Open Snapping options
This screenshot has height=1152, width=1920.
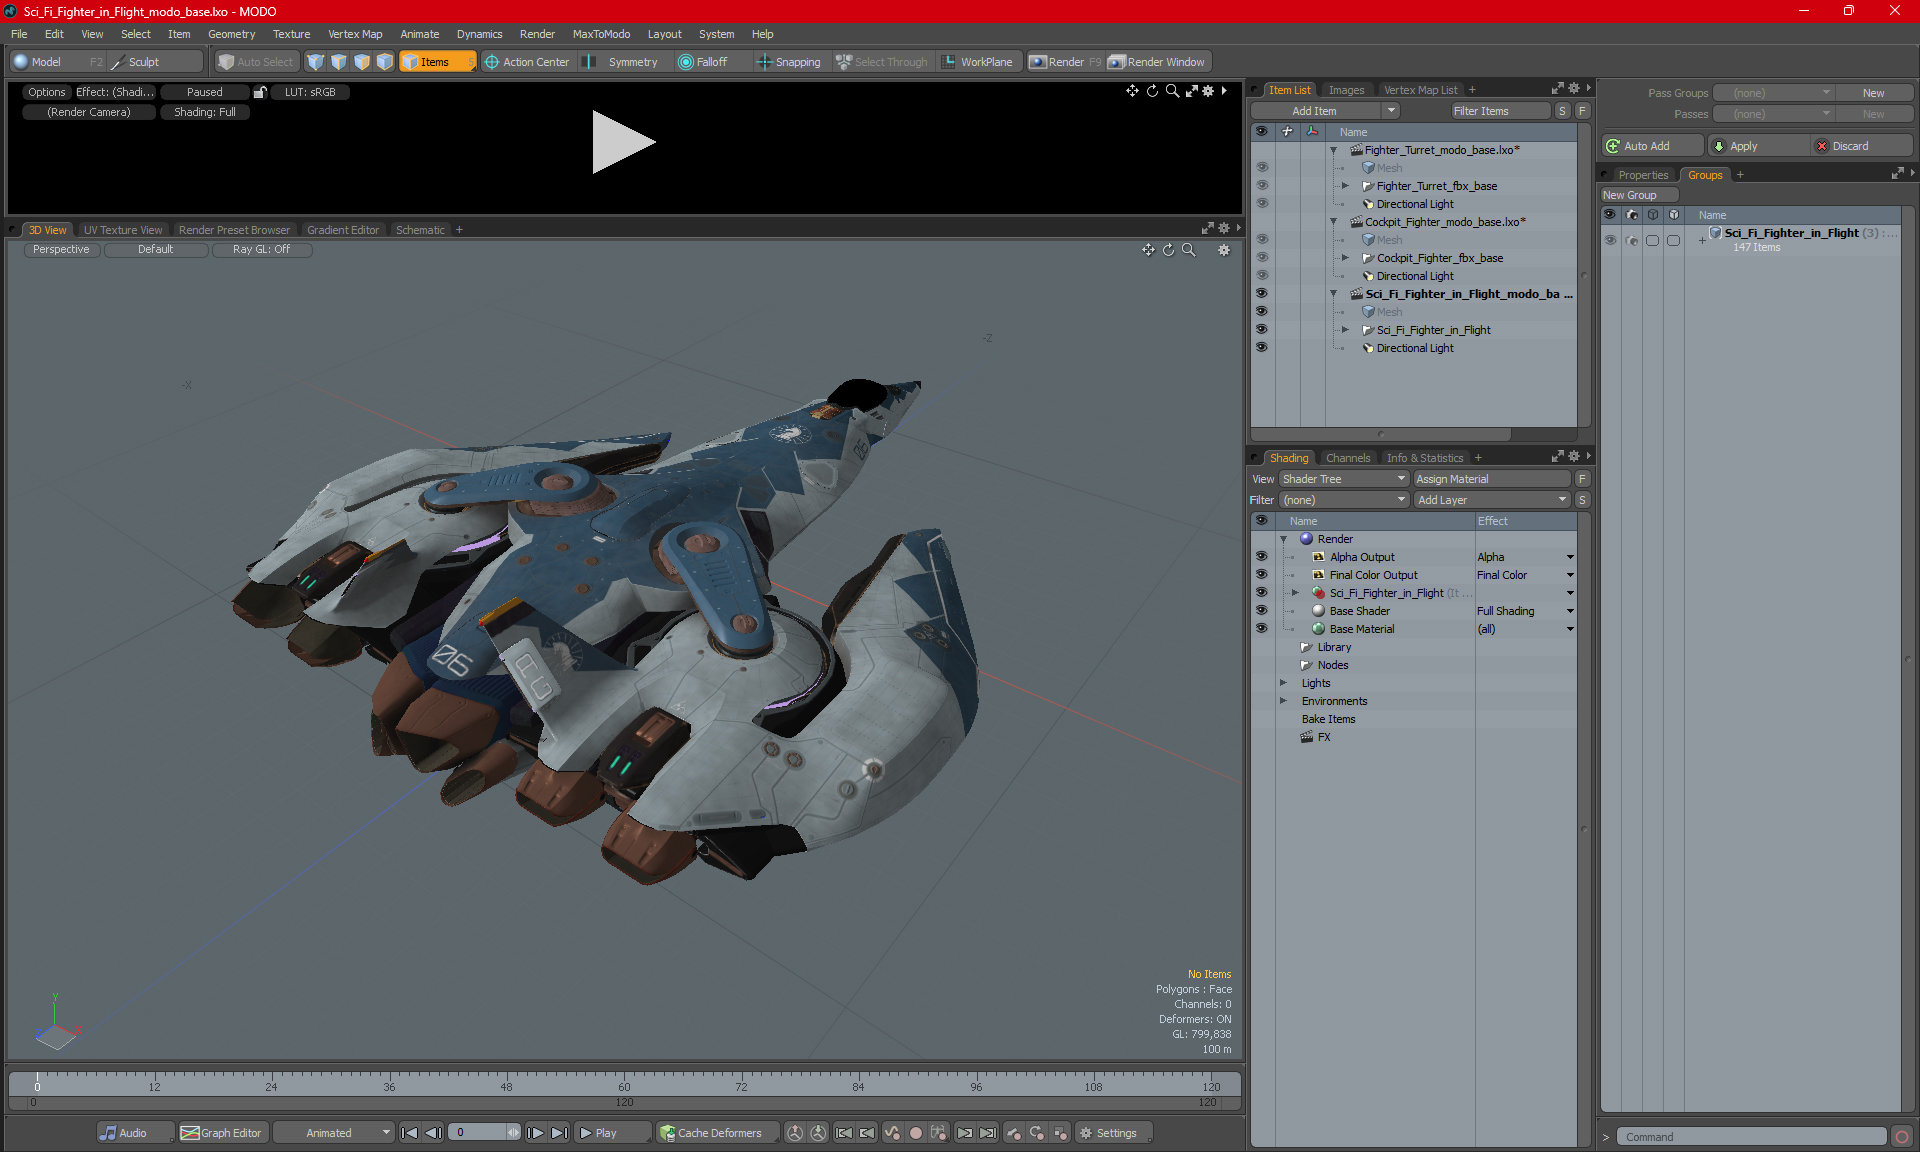[x=789, y=62]
